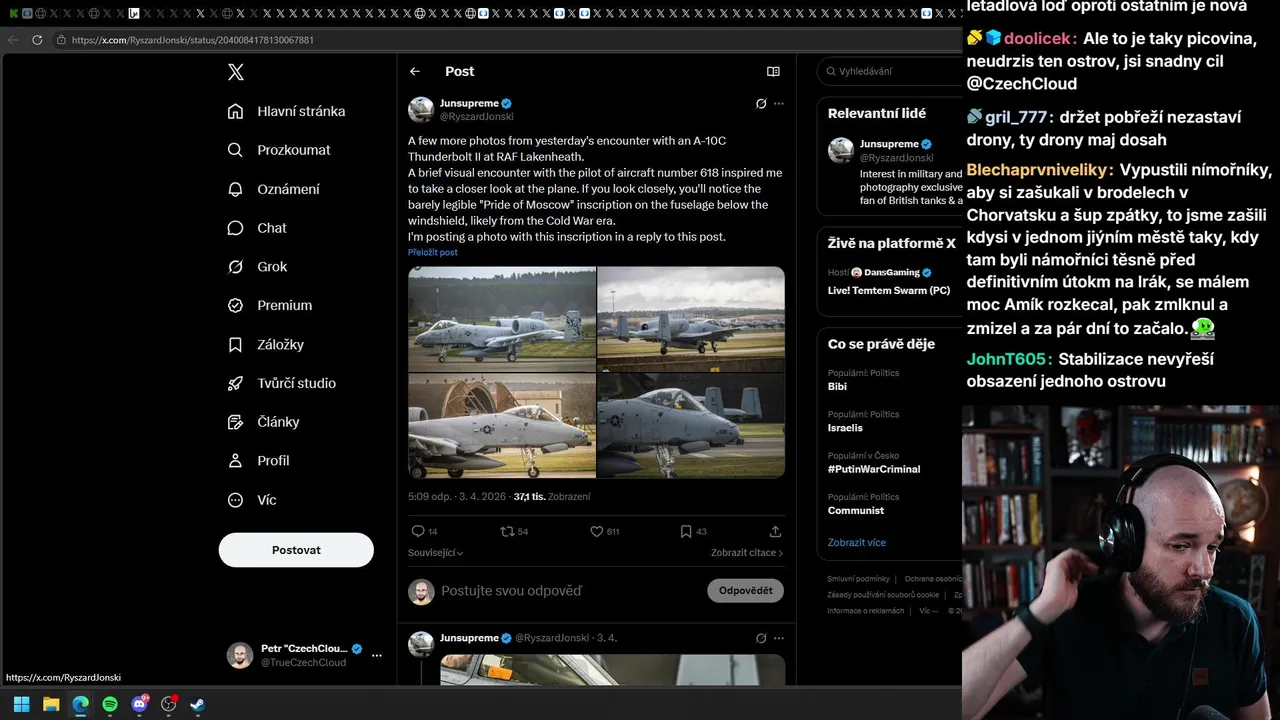Click the Záložky bookmark icon in sidebar

point(235,344)
